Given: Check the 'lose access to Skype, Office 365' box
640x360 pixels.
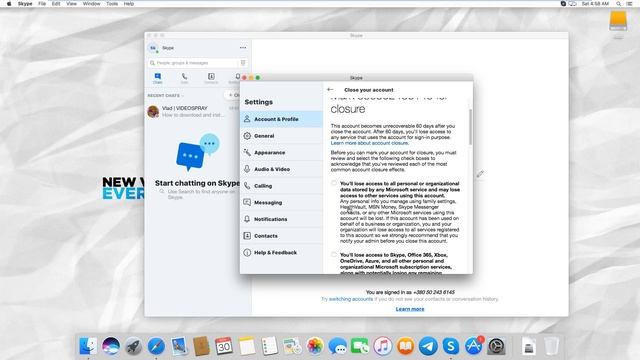Looking at the screenshot, I should 334,255.
